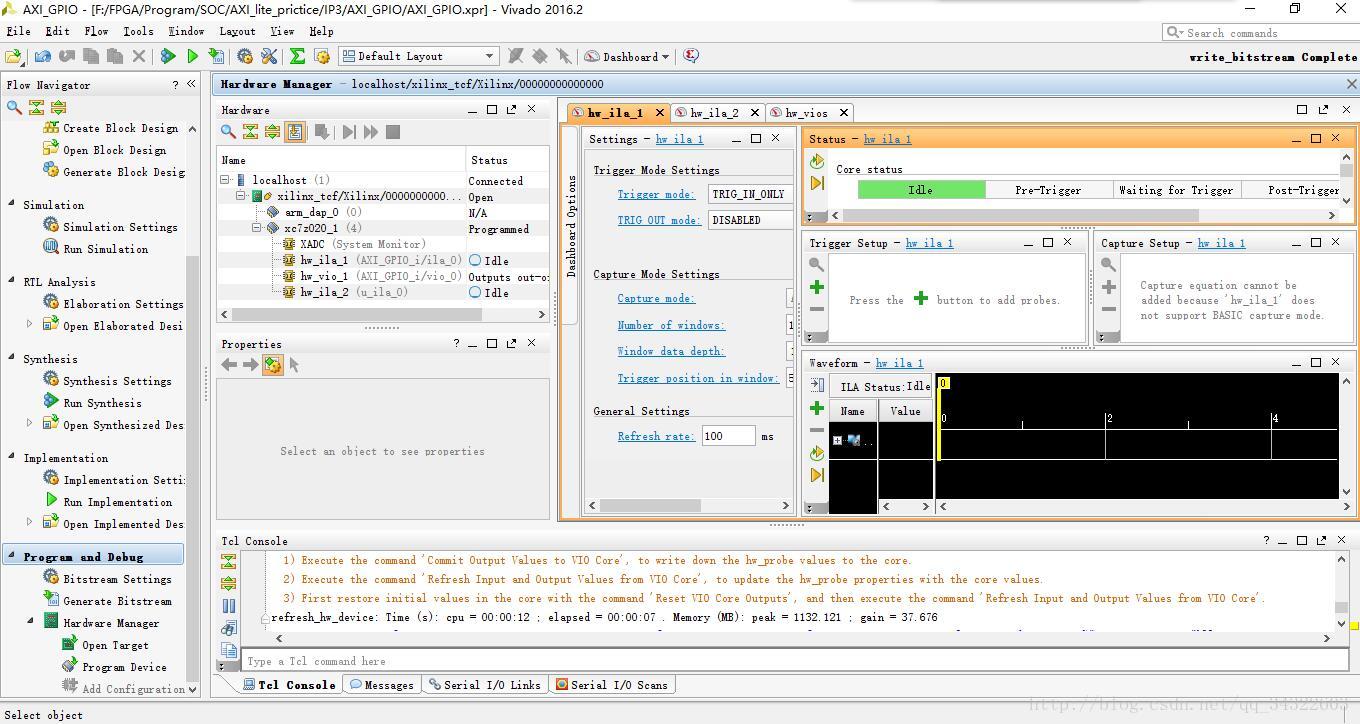Screen dimensions: 1360x724
Task: Click the Refresh rate link
Action: 656,436
